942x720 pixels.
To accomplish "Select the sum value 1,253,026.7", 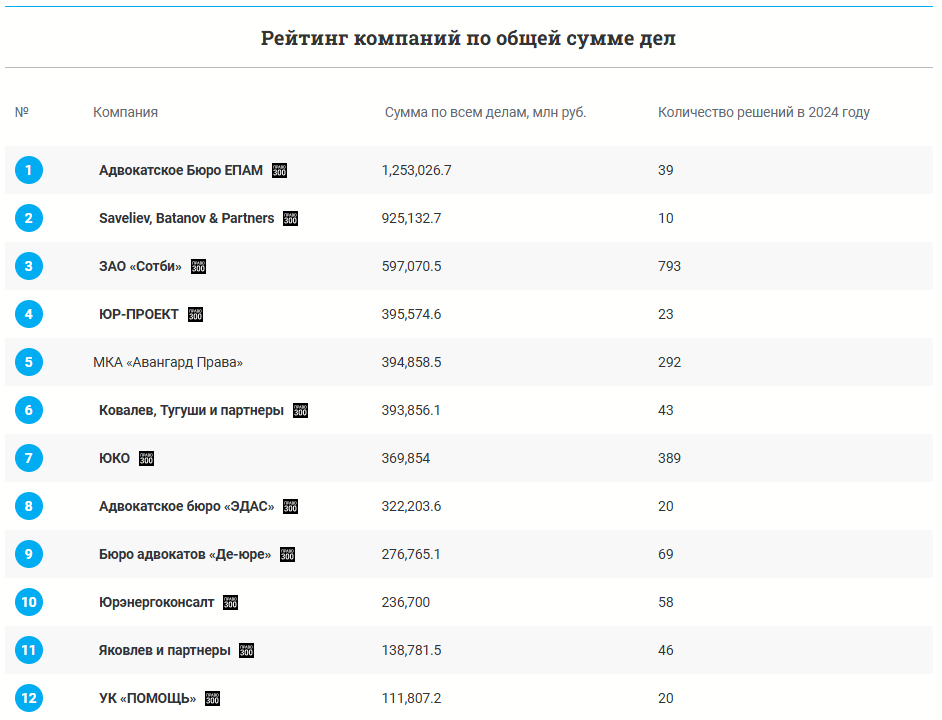I will pyautogui.click(x=416, y=170).
